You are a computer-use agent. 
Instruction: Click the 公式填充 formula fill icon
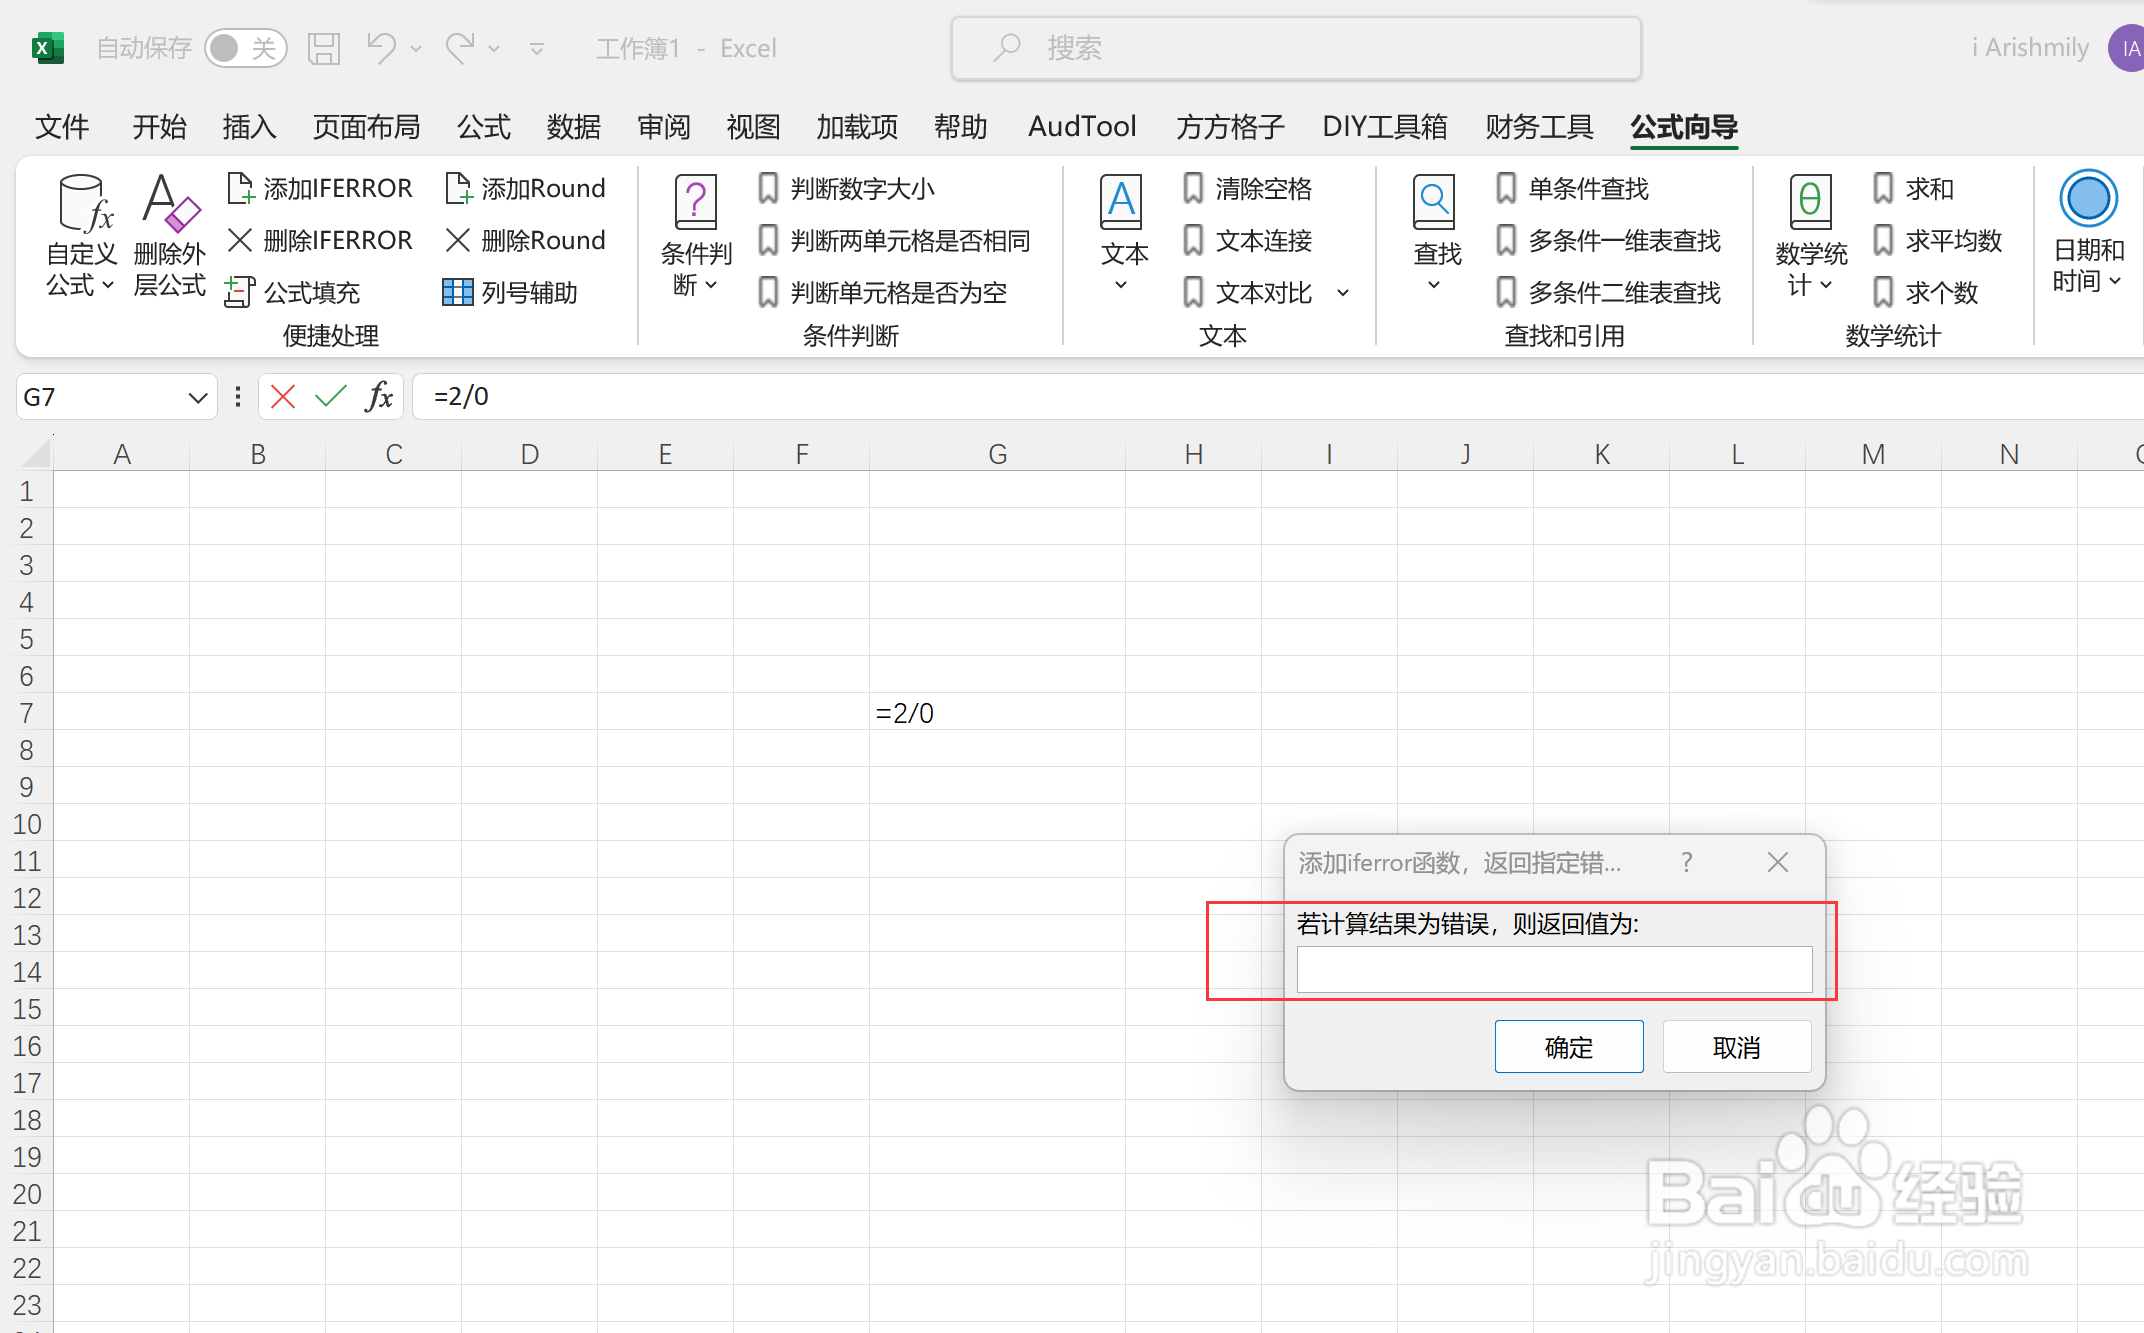240,292
